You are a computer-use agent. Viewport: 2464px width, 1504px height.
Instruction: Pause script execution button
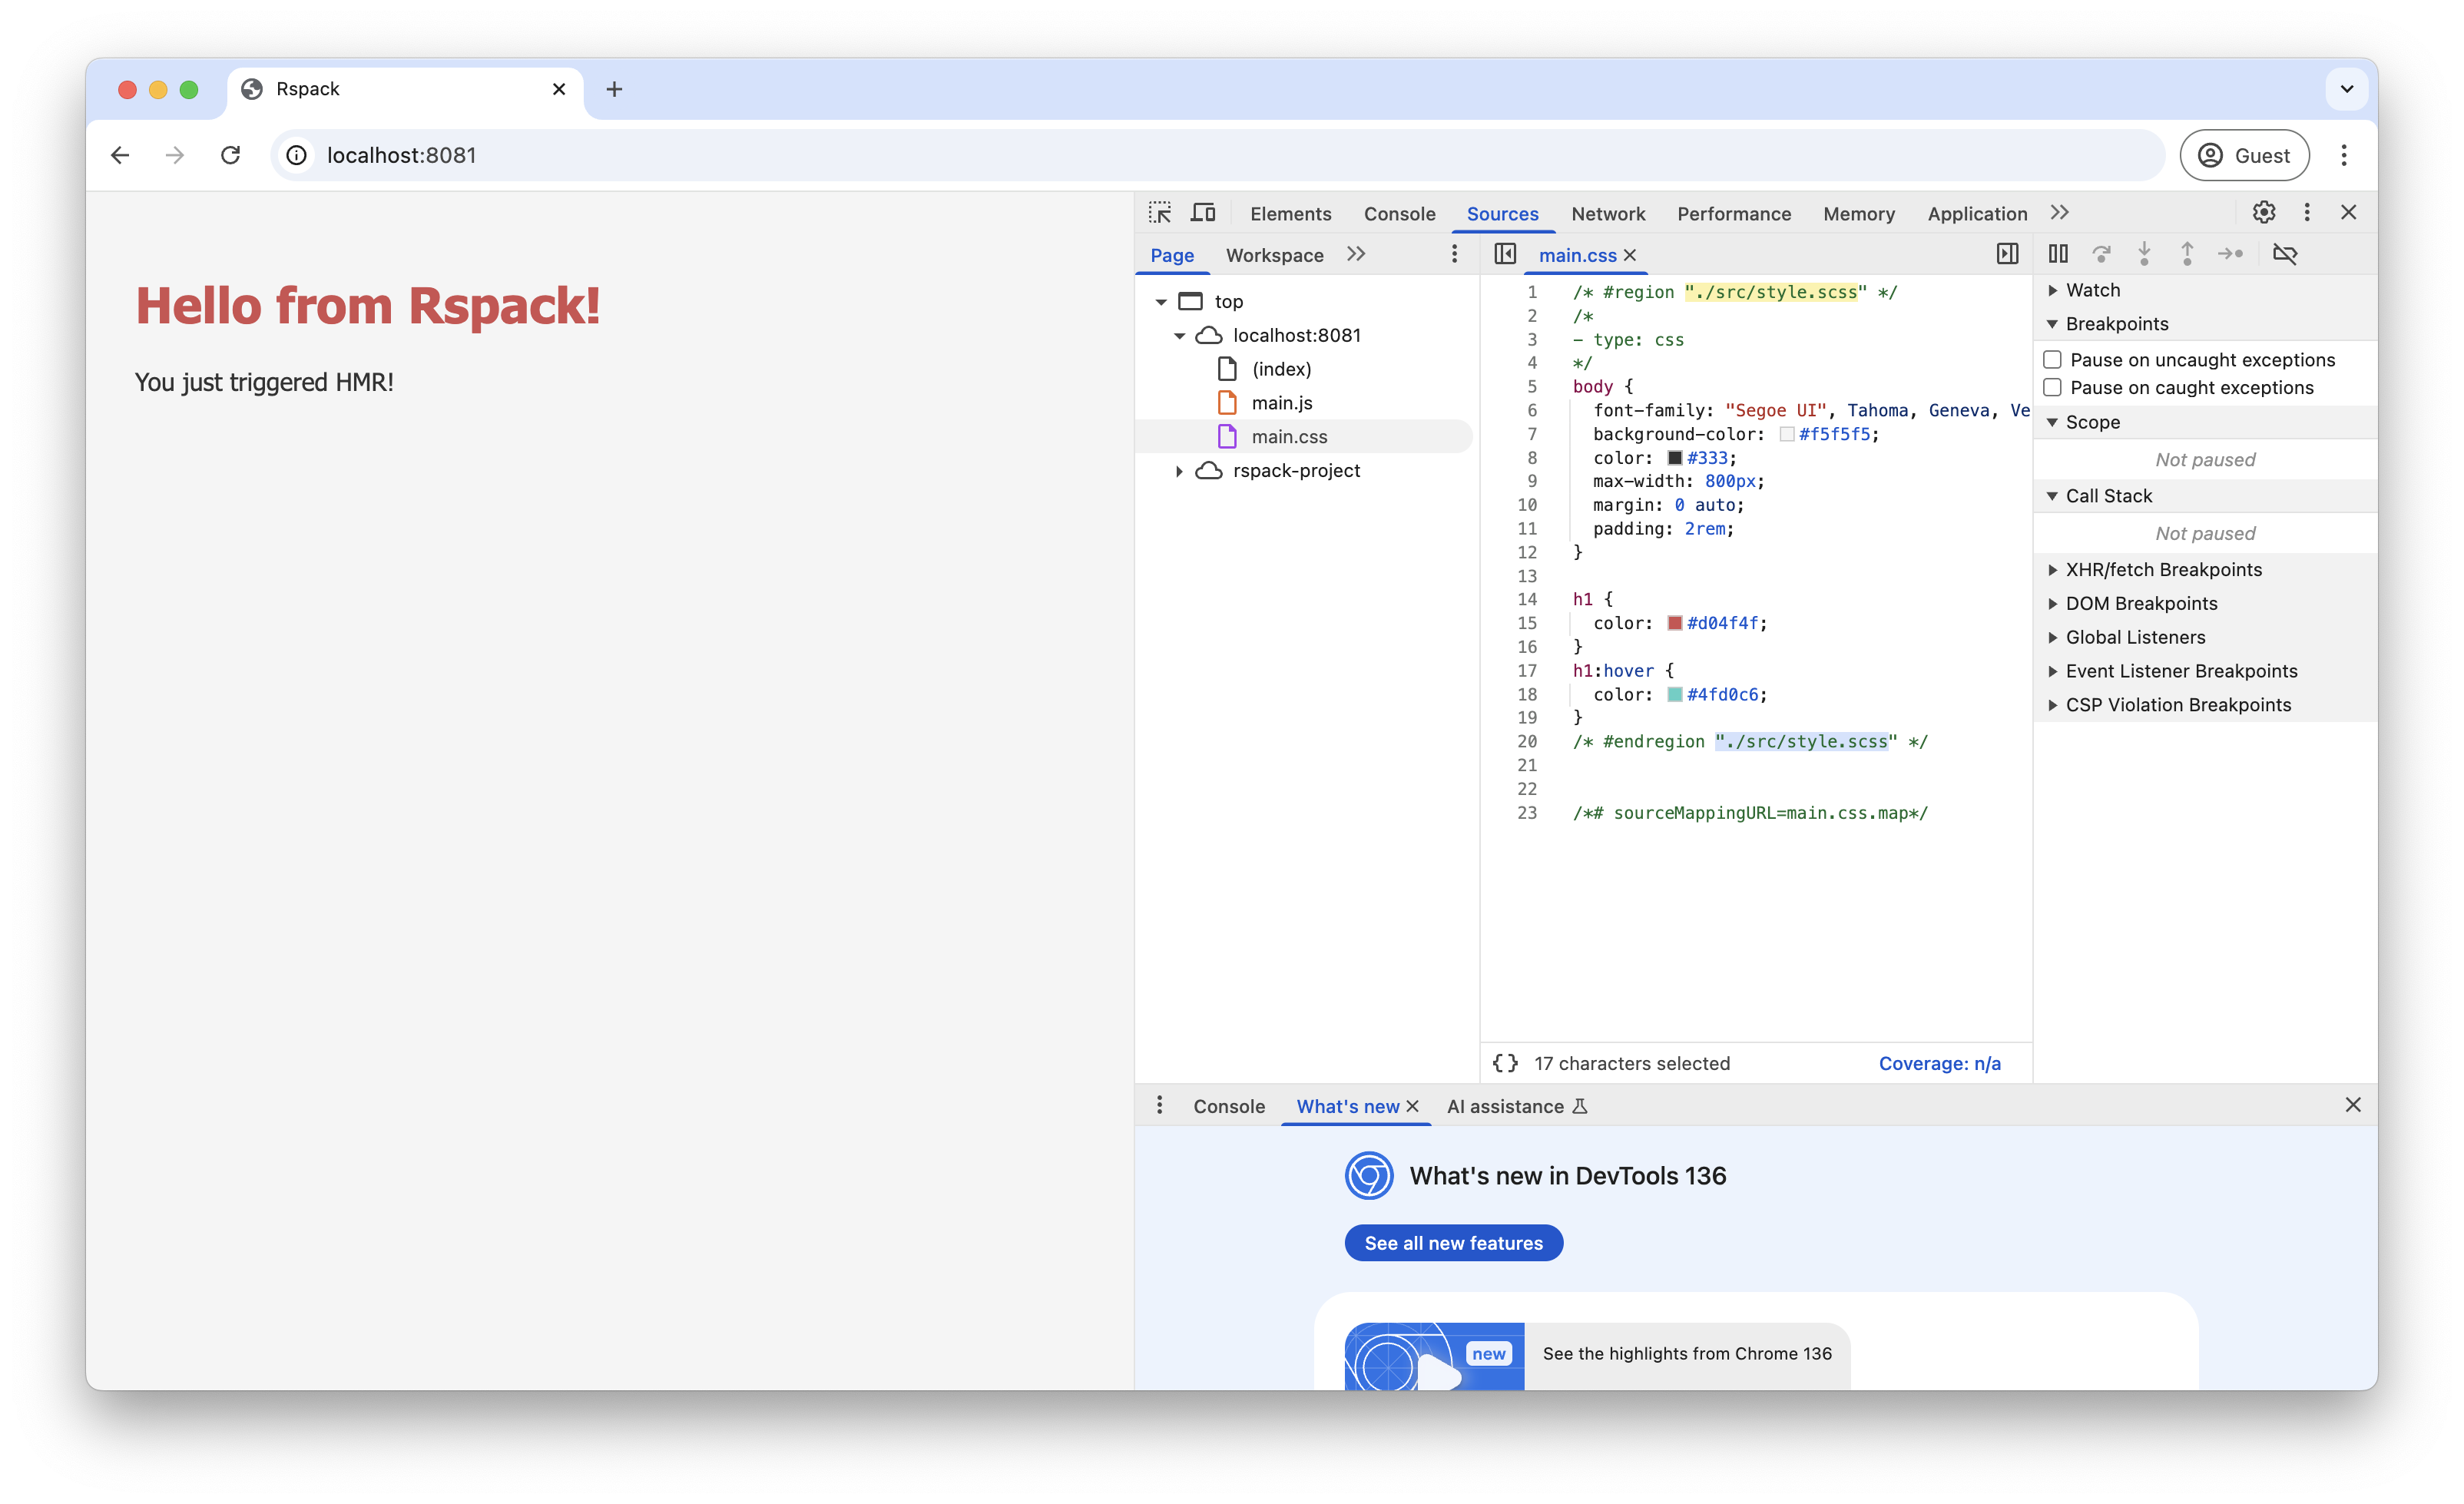click(2058, 254)
